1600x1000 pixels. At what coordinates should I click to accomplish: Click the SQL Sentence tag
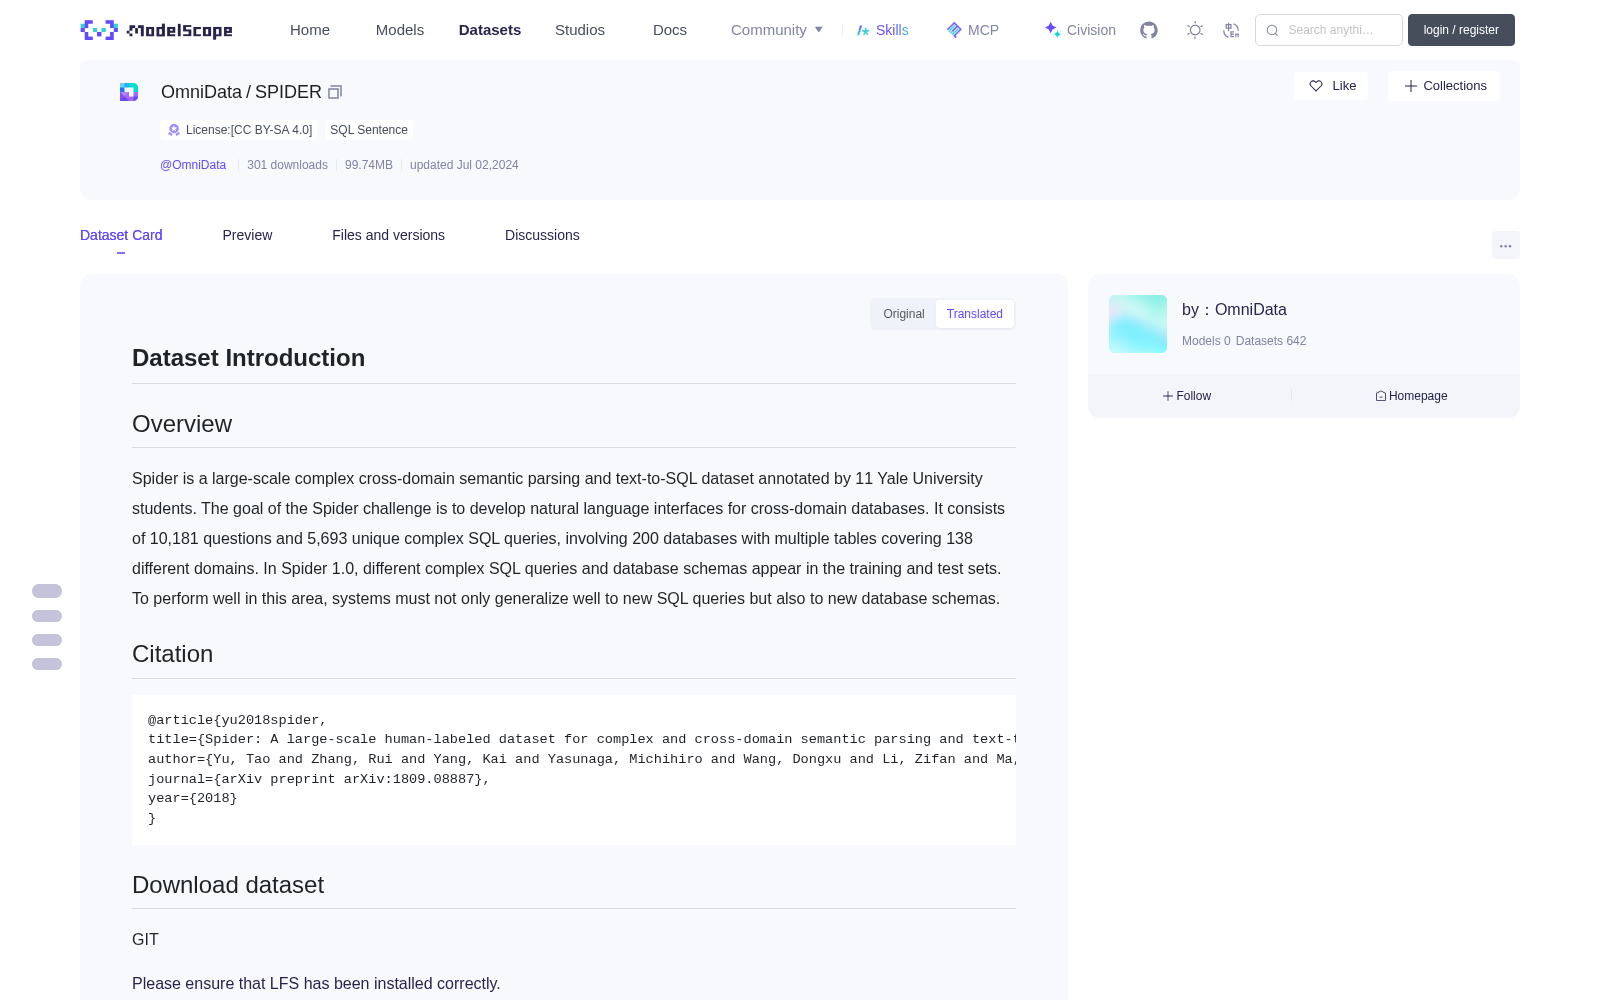coord(369,130)
